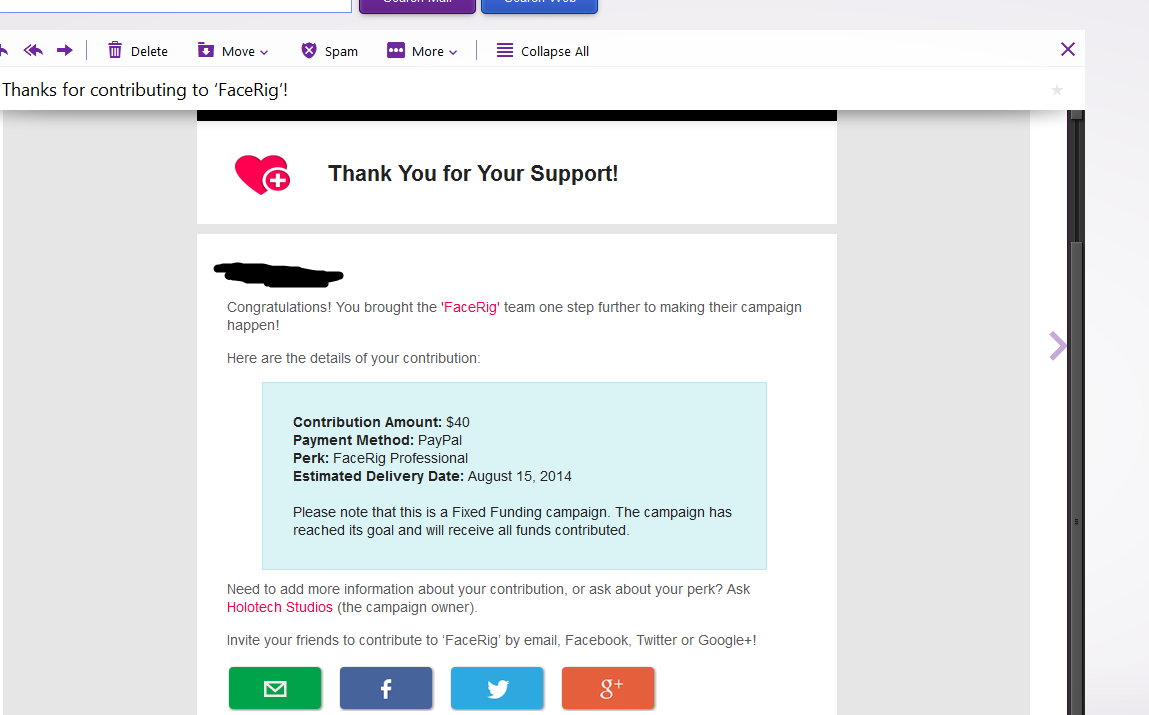Click the forward arrow icon
The width and height of the screenshot is (1149, 715).
tap(64, 51)
